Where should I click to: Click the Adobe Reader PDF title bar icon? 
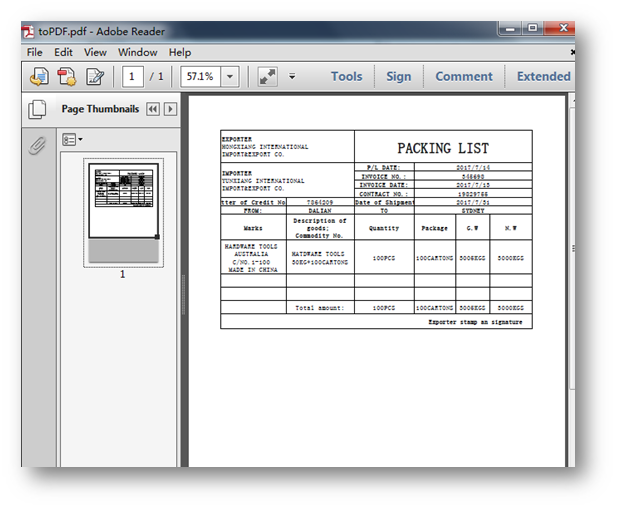tap(28, 31)
